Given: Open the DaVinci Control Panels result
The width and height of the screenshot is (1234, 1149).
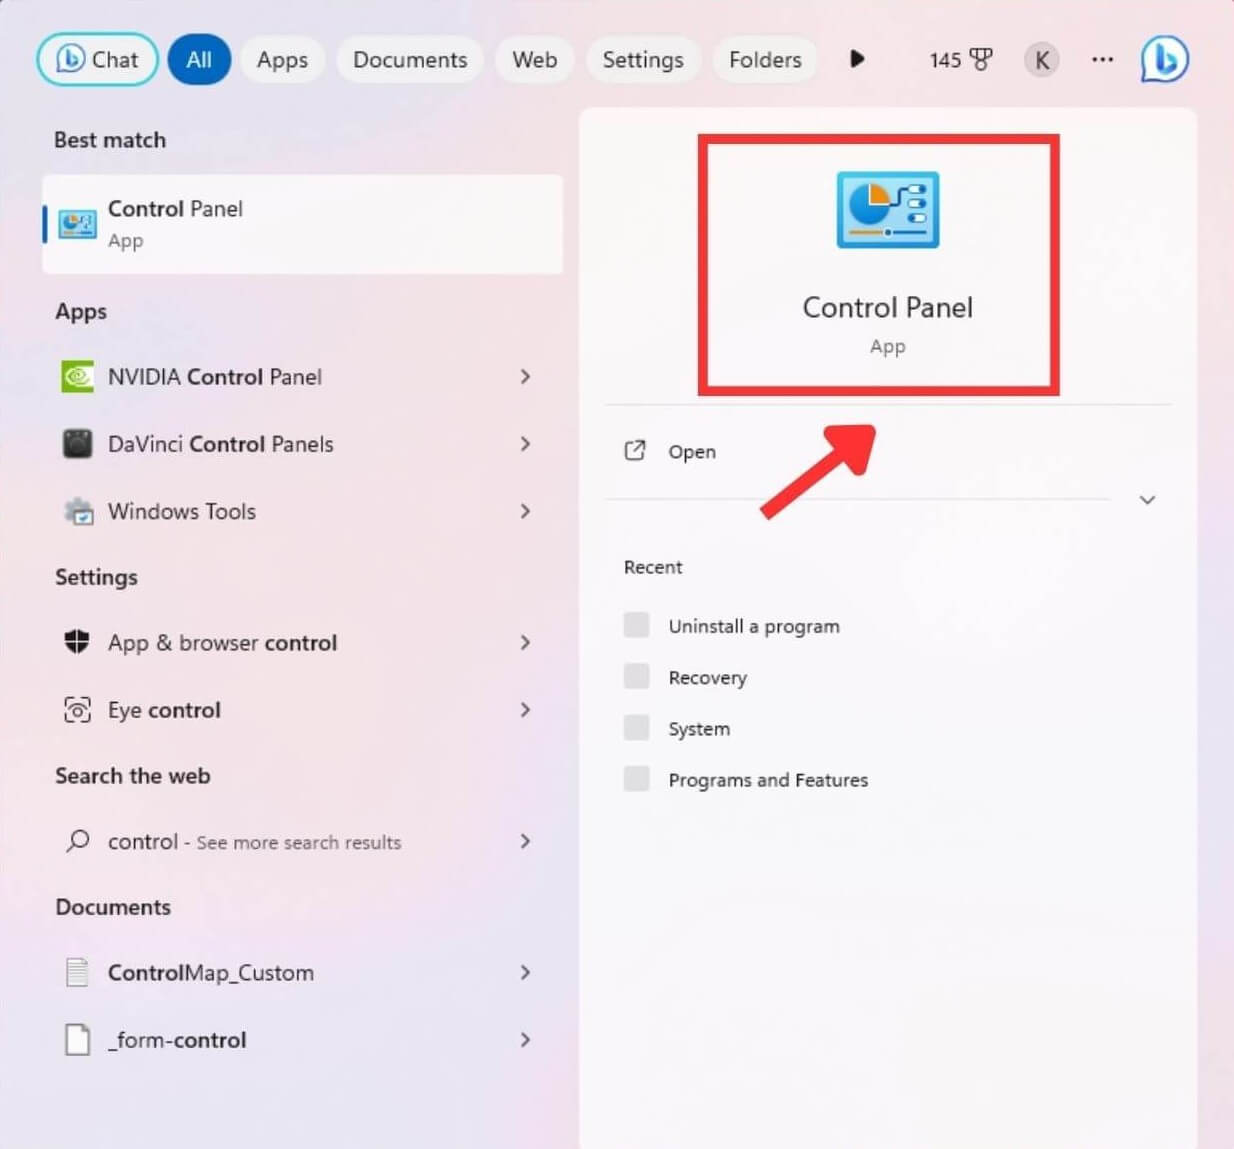Looking at the screenshot, I should (x=302, y=444).
